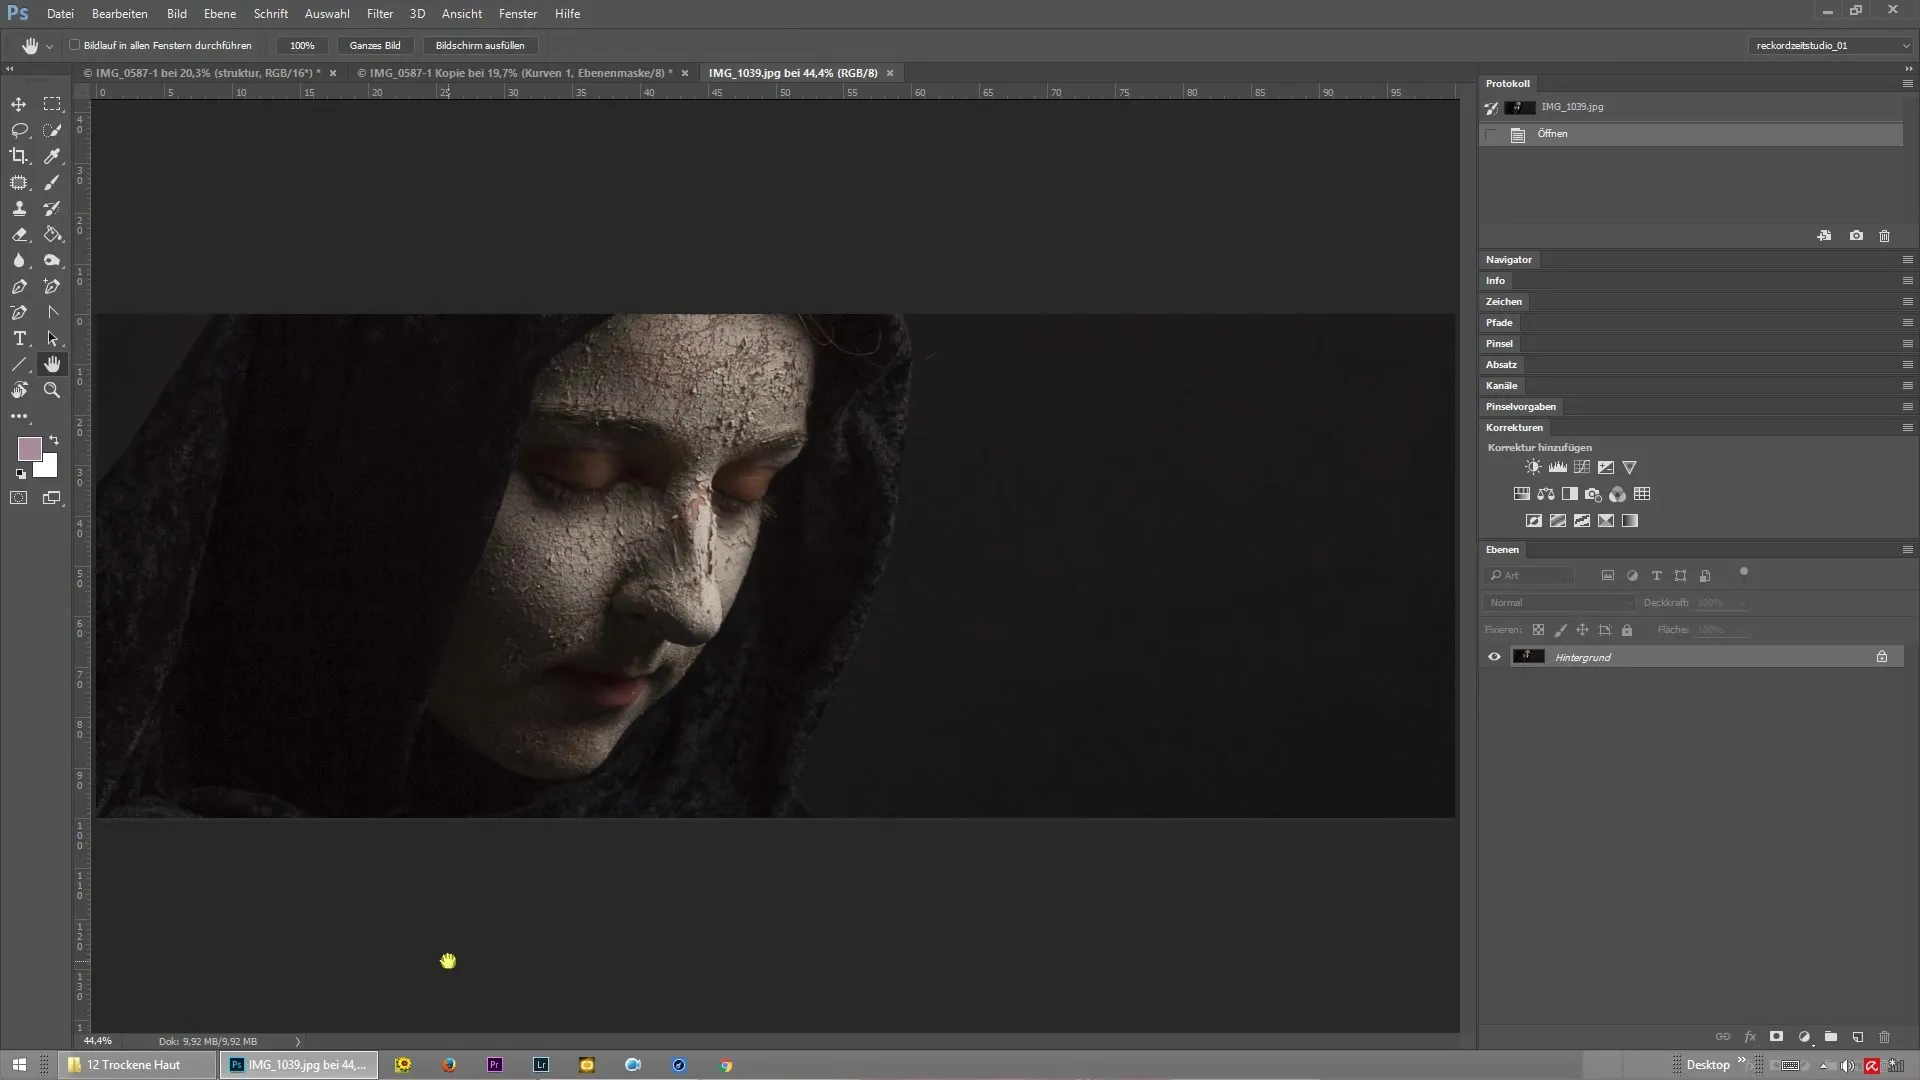This screenshot has height=1080, width=1920.
Task: Delete current state in Protokoll panel
Action: click(1884, 236)
